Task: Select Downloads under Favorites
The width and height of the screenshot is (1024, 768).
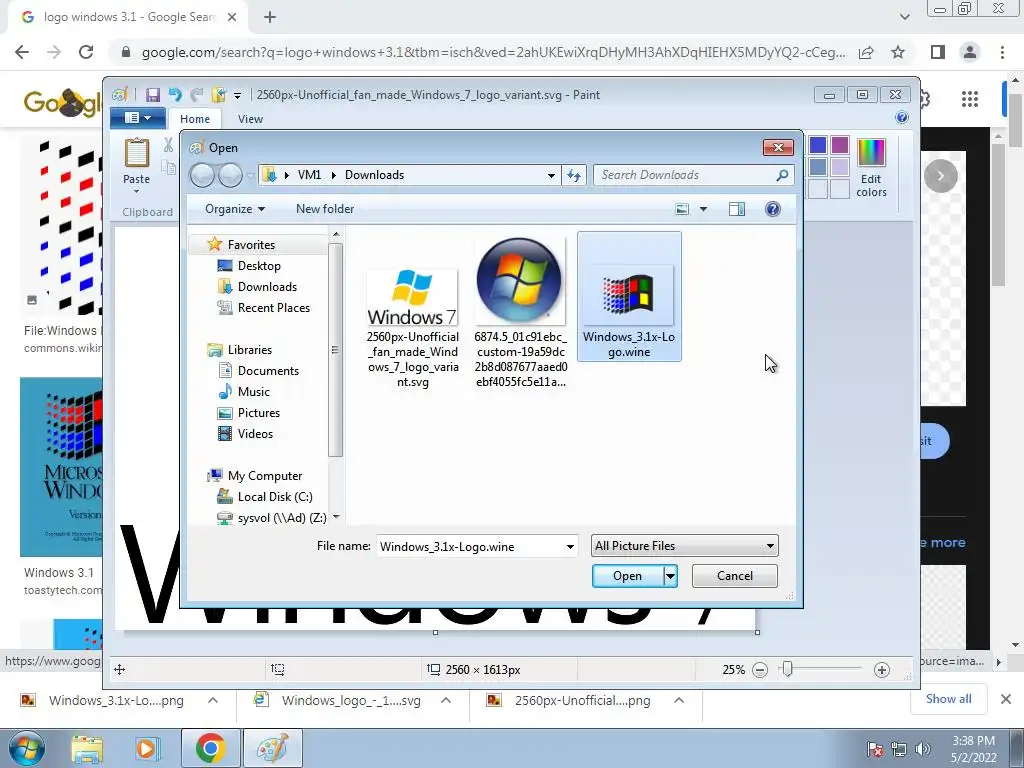Action: click(267, 287)
